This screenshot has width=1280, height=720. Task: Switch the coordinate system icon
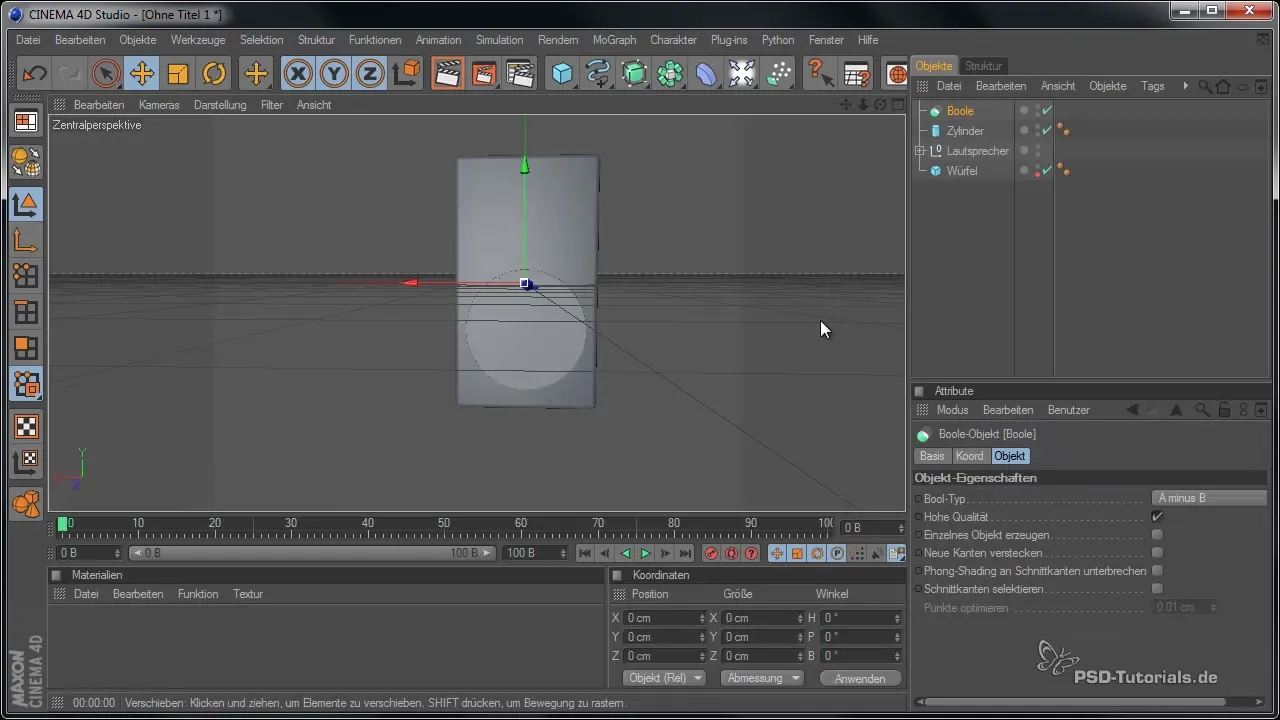pyautogui.click(x=406, y=74)
